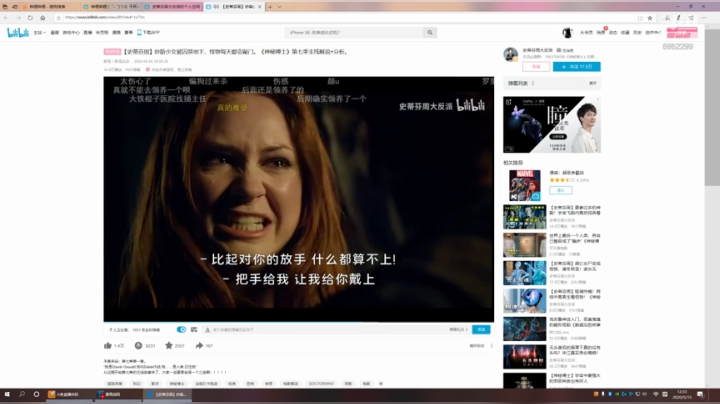Click the browser address bar

[x=349, y=18]
